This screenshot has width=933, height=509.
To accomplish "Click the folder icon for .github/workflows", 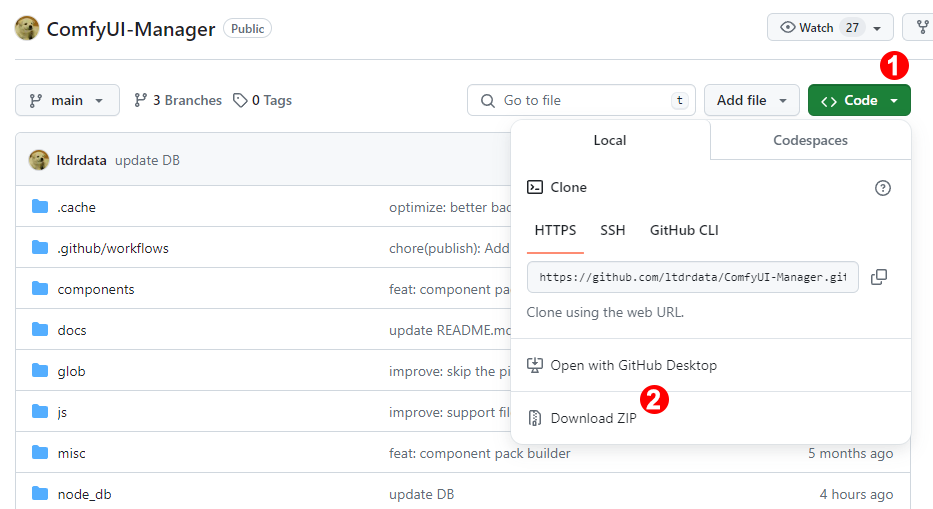I will (40, 247).
